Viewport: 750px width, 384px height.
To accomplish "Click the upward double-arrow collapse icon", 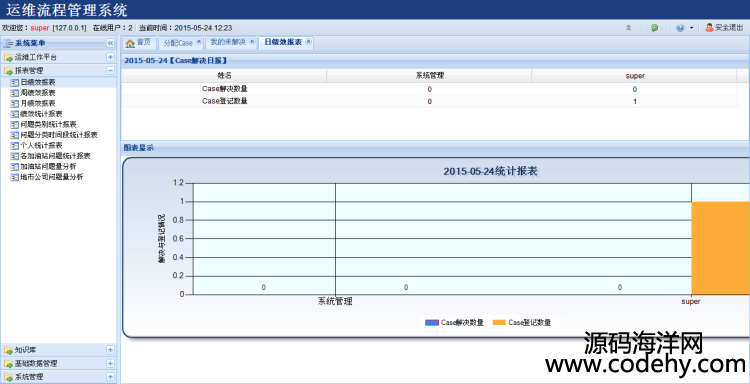I will pos(629,28).
